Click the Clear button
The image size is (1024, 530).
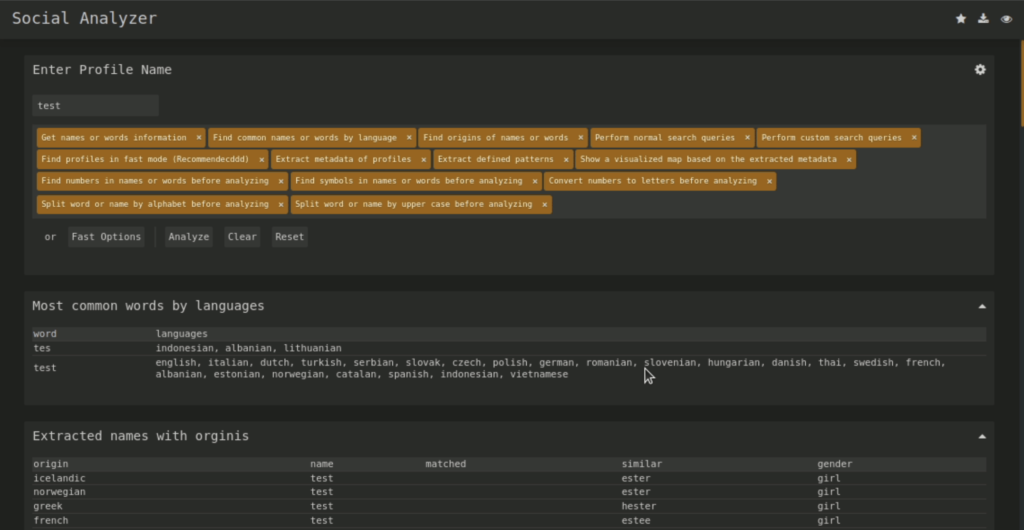(x=242, y=237)
